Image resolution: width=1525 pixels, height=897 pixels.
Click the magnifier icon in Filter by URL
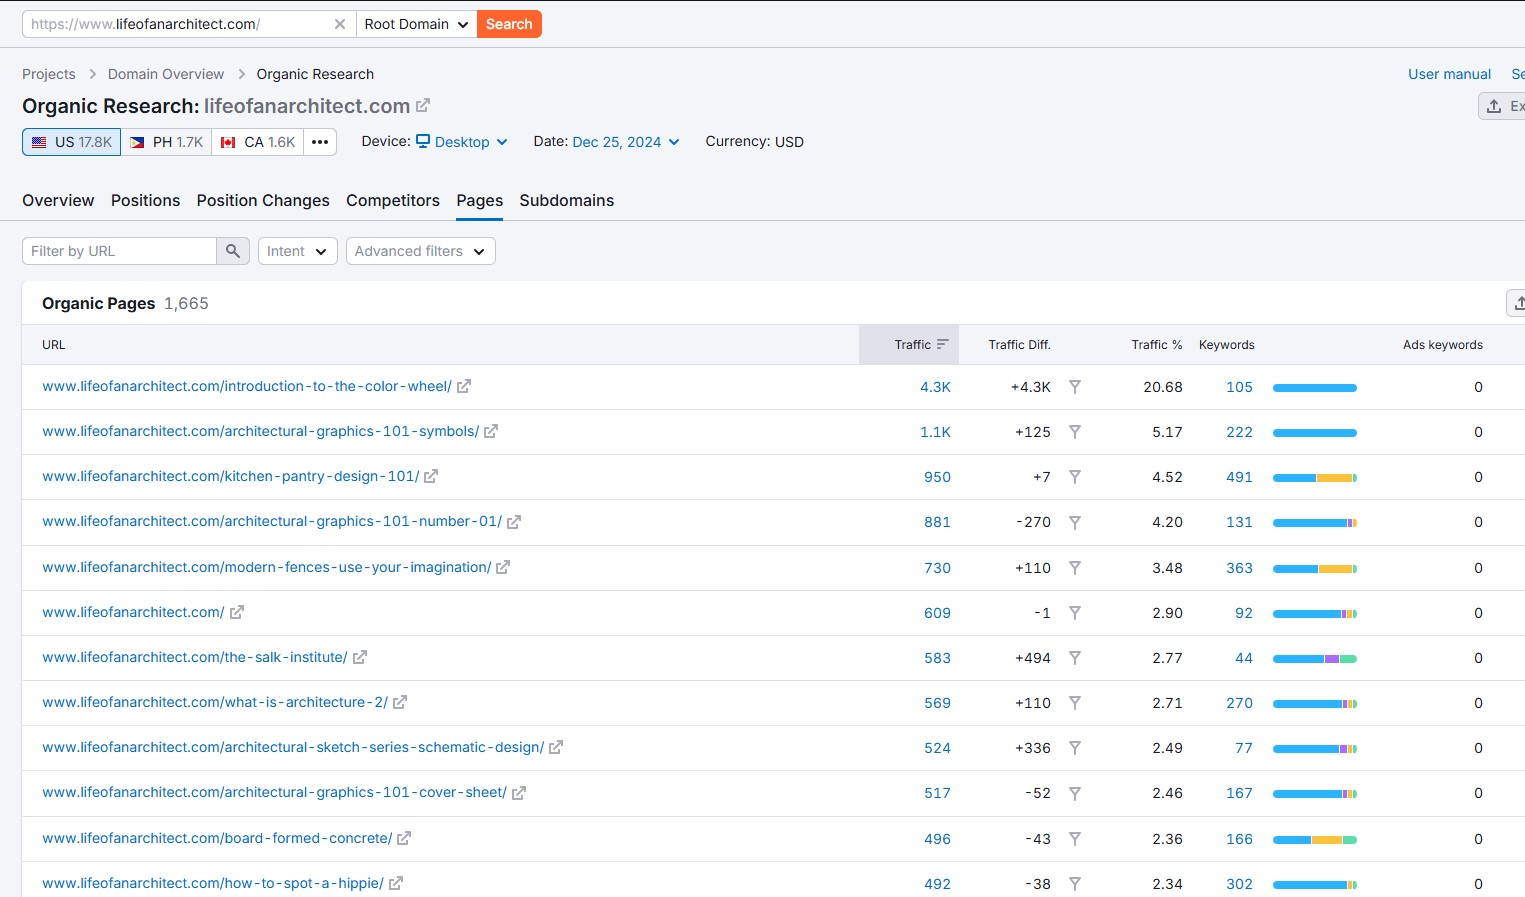coord(232,251)
